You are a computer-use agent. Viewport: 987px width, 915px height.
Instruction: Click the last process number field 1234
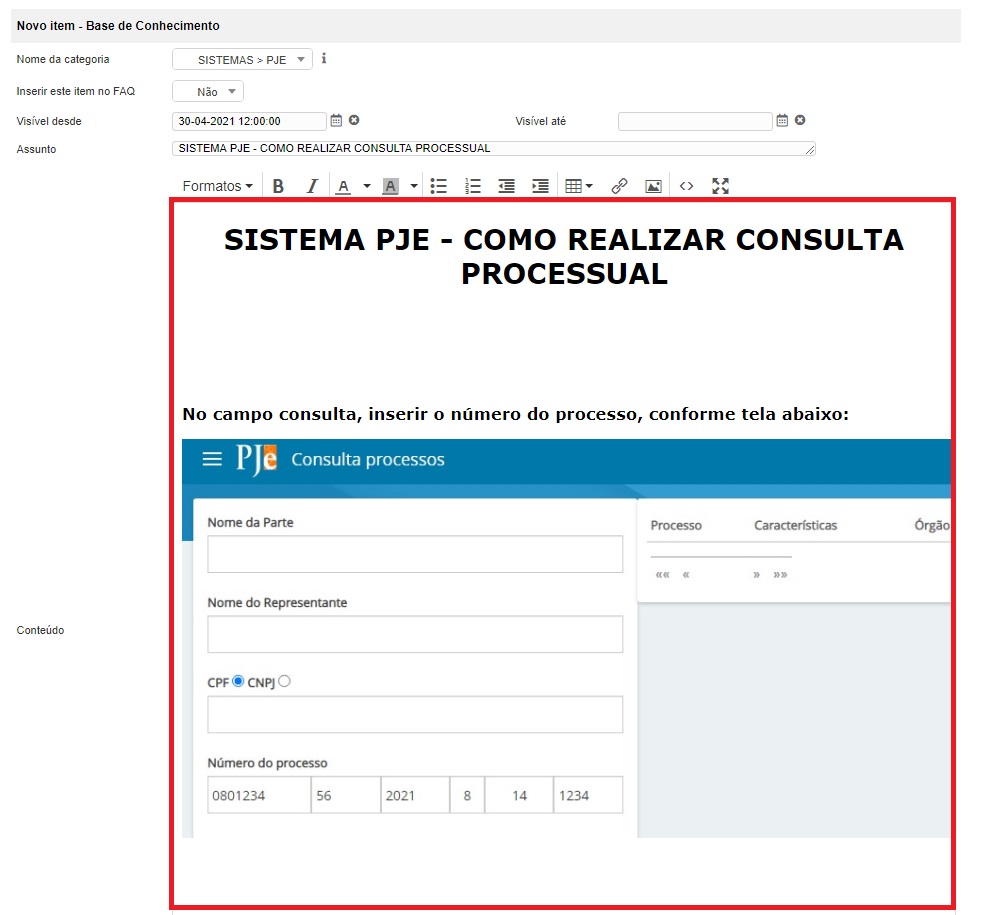tap(589, 795)
